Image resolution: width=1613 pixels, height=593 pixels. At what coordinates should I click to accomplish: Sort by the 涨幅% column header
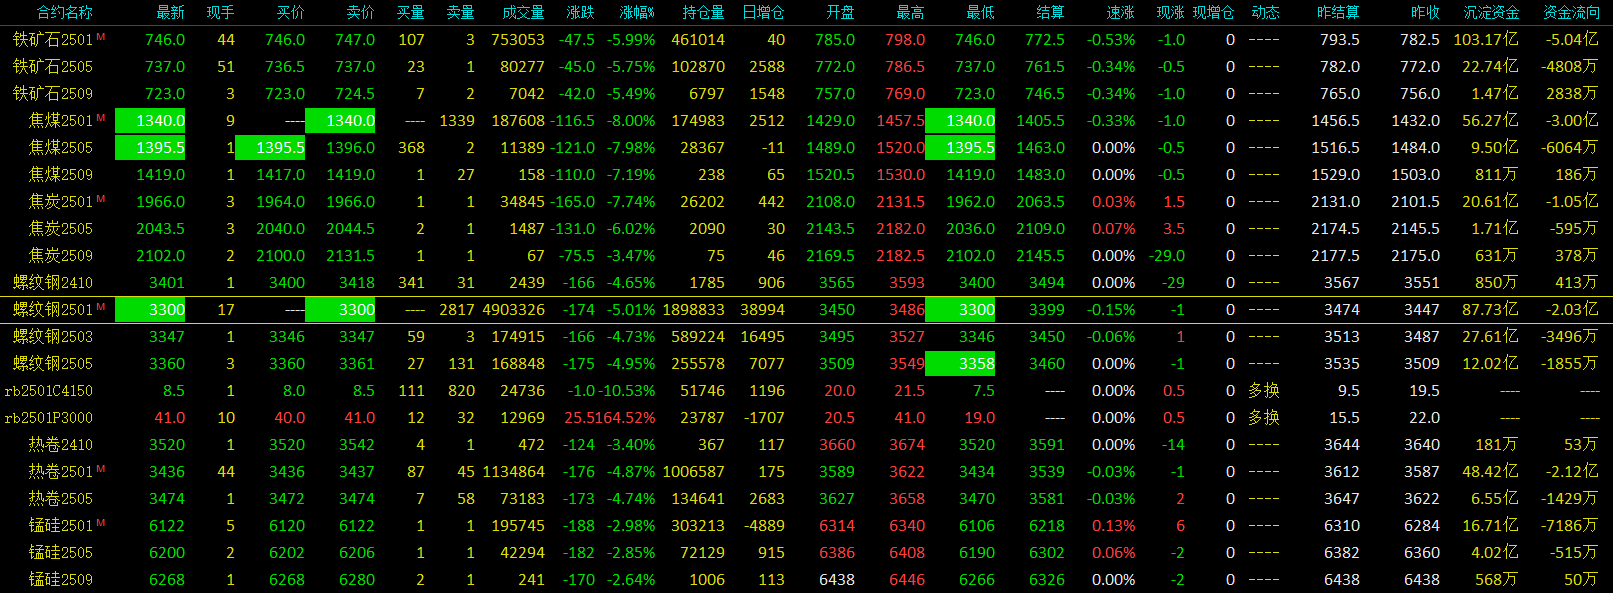pos(636,12)
